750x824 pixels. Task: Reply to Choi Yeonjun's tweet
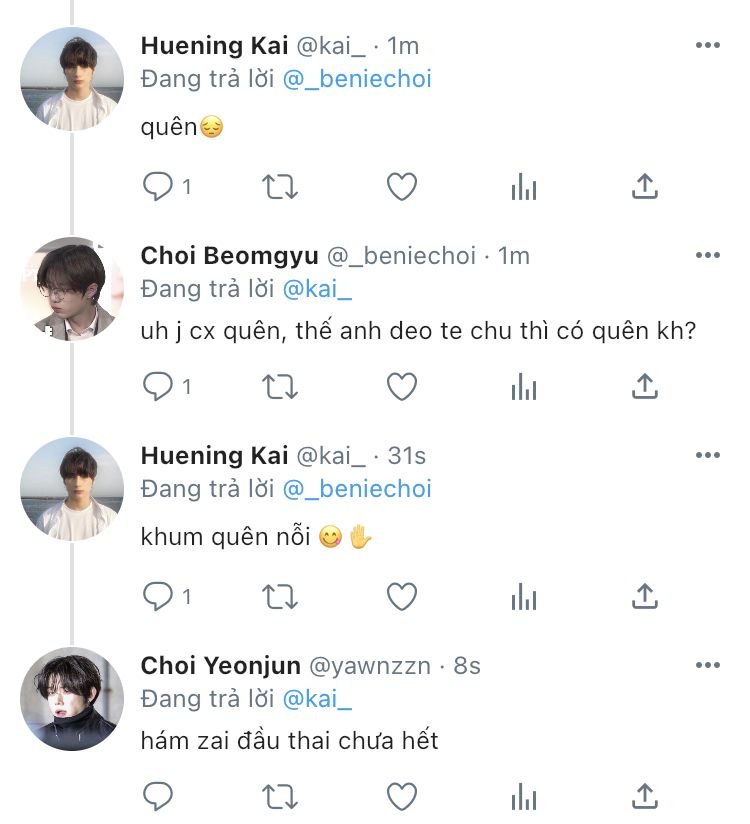[x=158, y=796]
